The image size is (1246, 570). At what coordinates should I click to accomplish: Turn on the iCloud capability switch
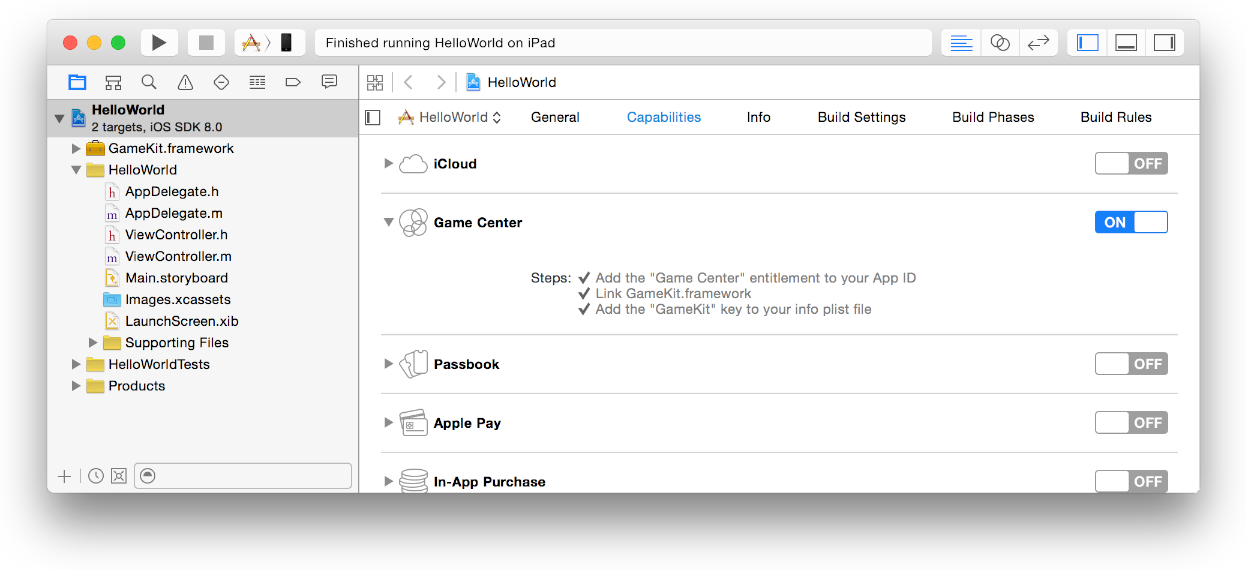[x=1131, y=164]
